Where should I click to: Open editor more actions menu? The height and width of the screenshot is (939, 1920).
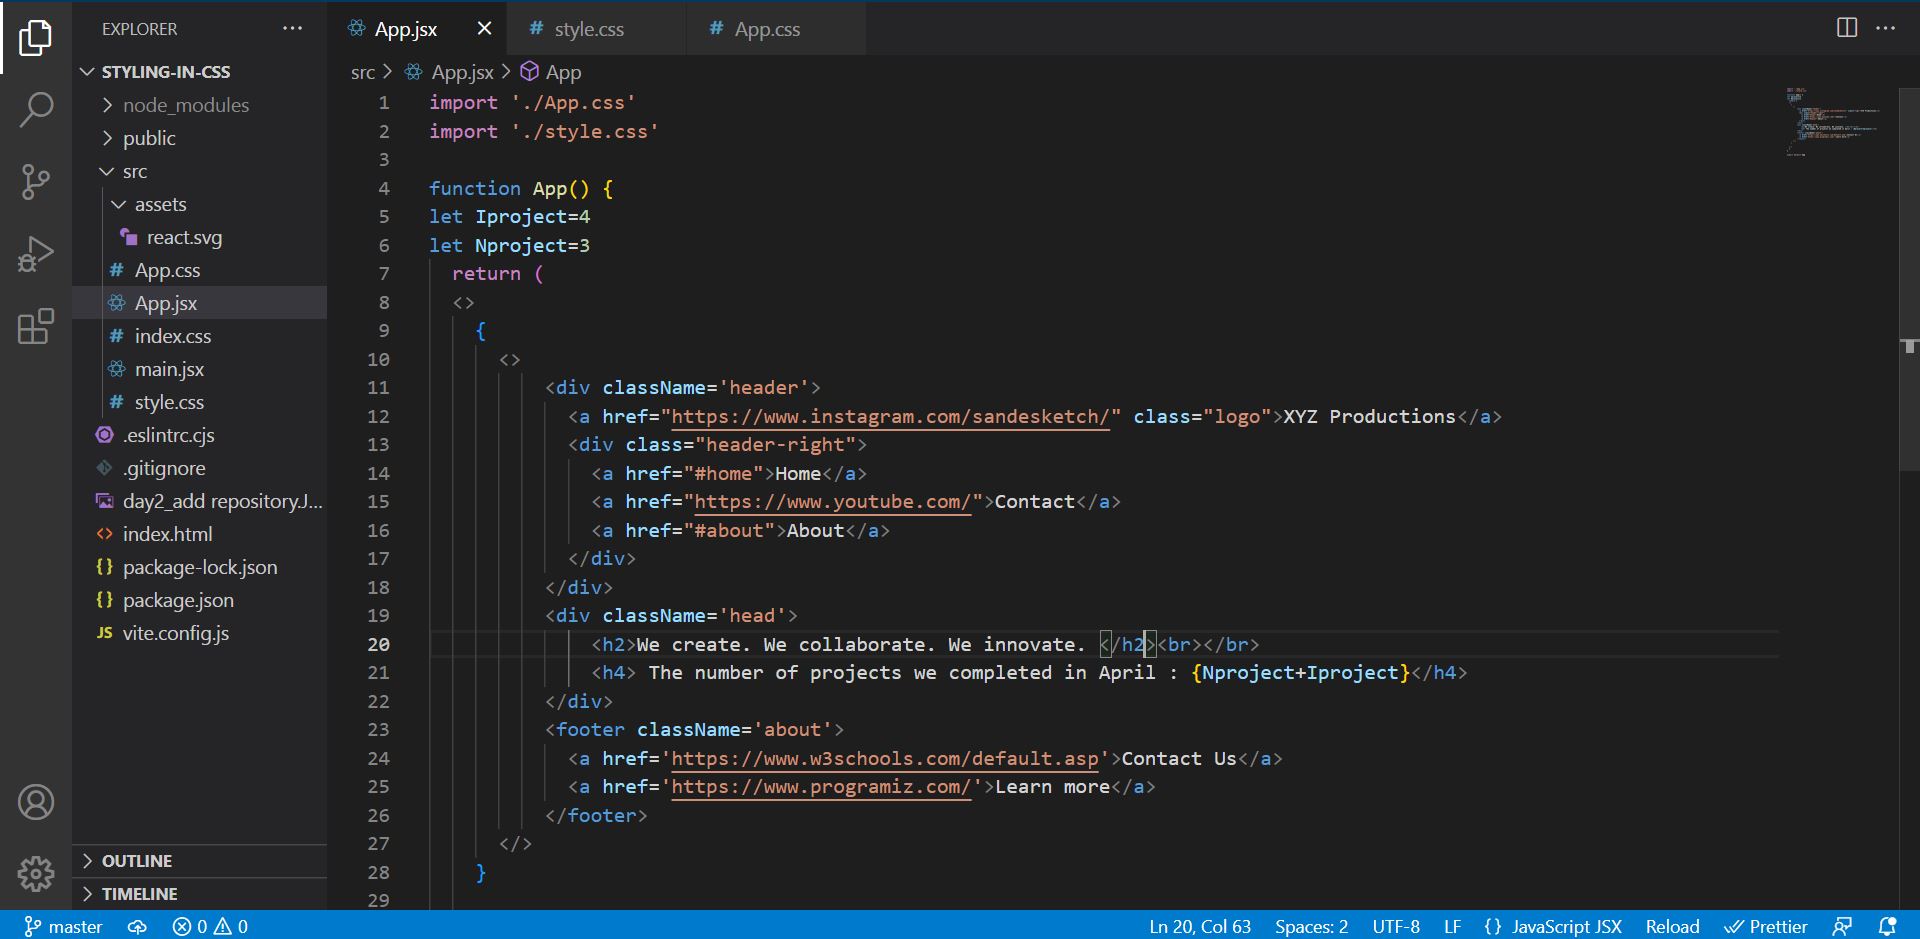click(x=1886, y=28)
